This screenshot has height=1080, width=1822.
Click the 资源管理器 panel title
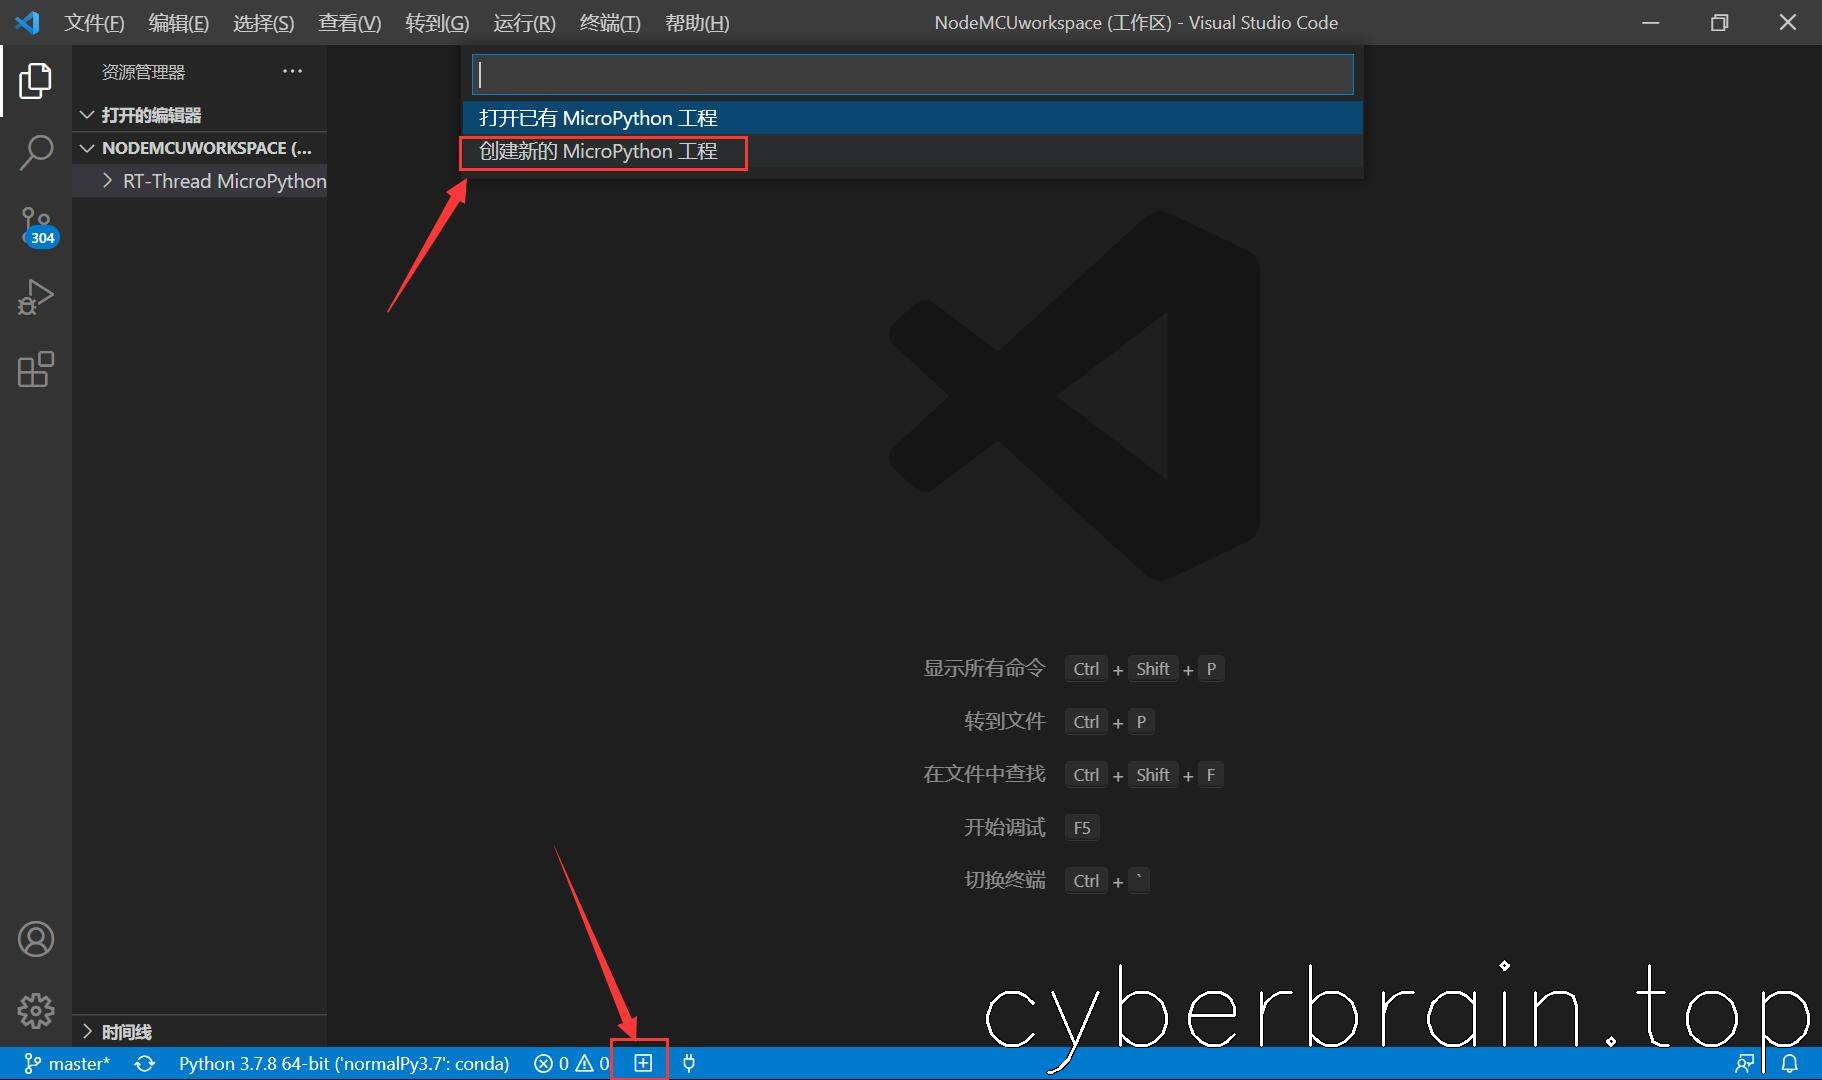click(x=143, y=72)
